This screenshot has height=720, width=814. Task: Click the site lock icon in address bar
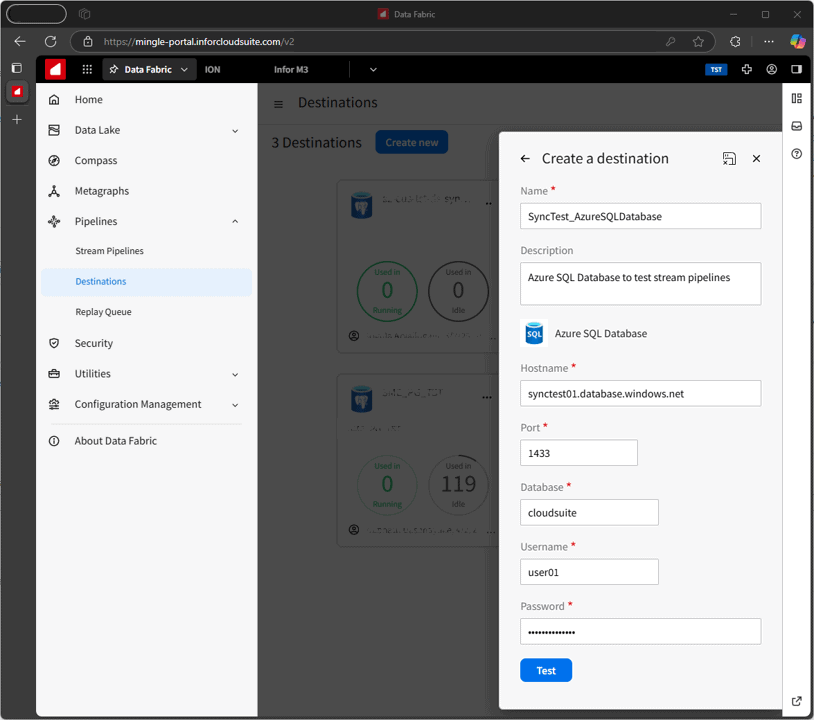(88, 42)
